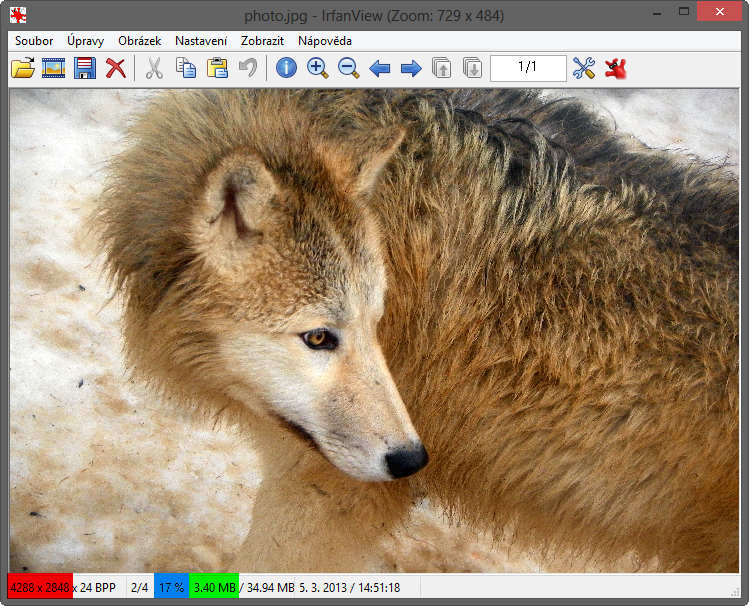Zoom in with the magnifier plus icon

(x=318, y=68)
